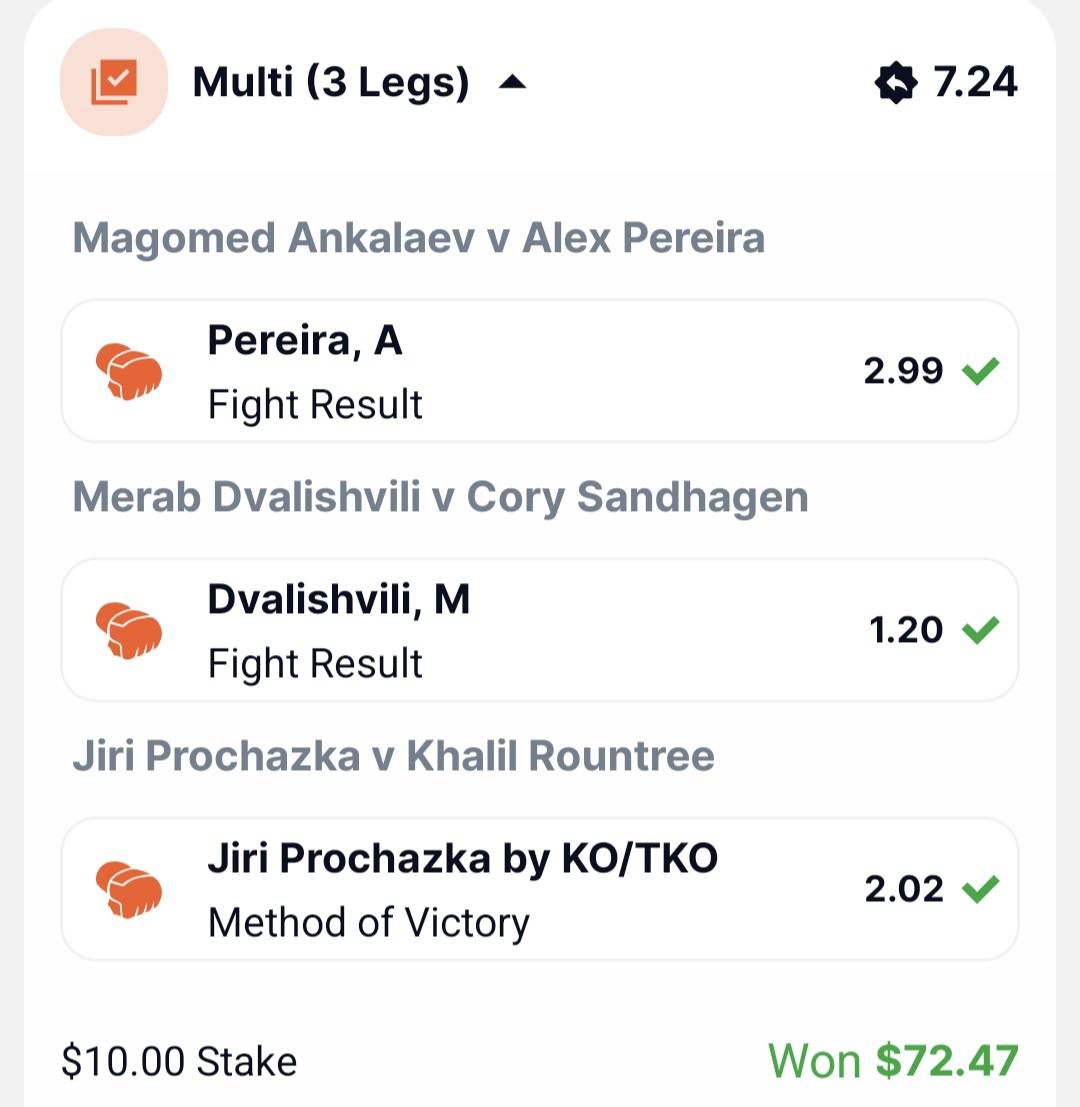This screenshot has height=1107, width=1080.
Task: Open the Magomed Ankalaev v Alex Pereira event
Action: (x=418, y=239)
